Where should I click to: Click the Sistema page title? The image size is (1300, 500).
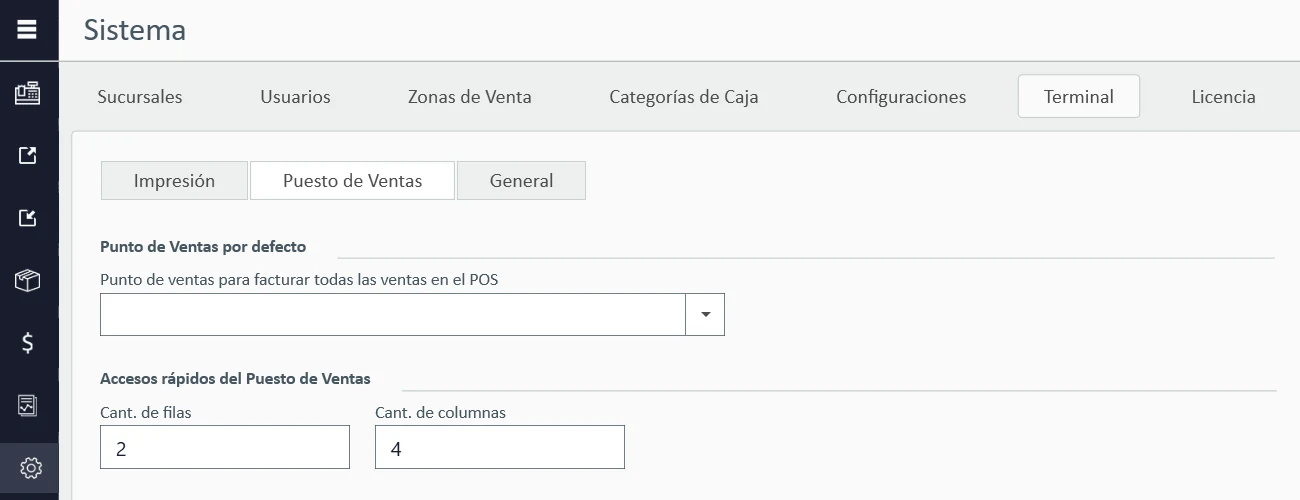coord(135,30)
